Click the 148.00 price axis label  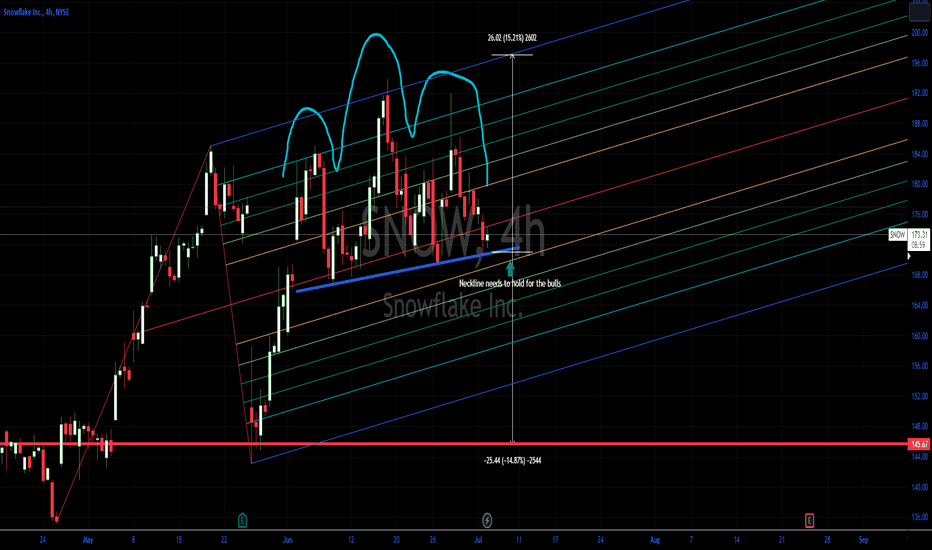pyautogui.click(x=919, y=426)
